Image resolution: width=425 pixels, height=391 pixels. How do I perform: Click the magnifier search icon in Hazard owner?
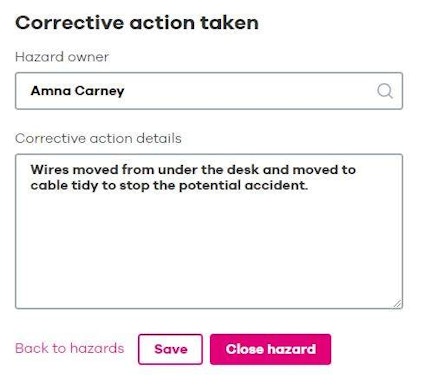[x=385, y=91]
